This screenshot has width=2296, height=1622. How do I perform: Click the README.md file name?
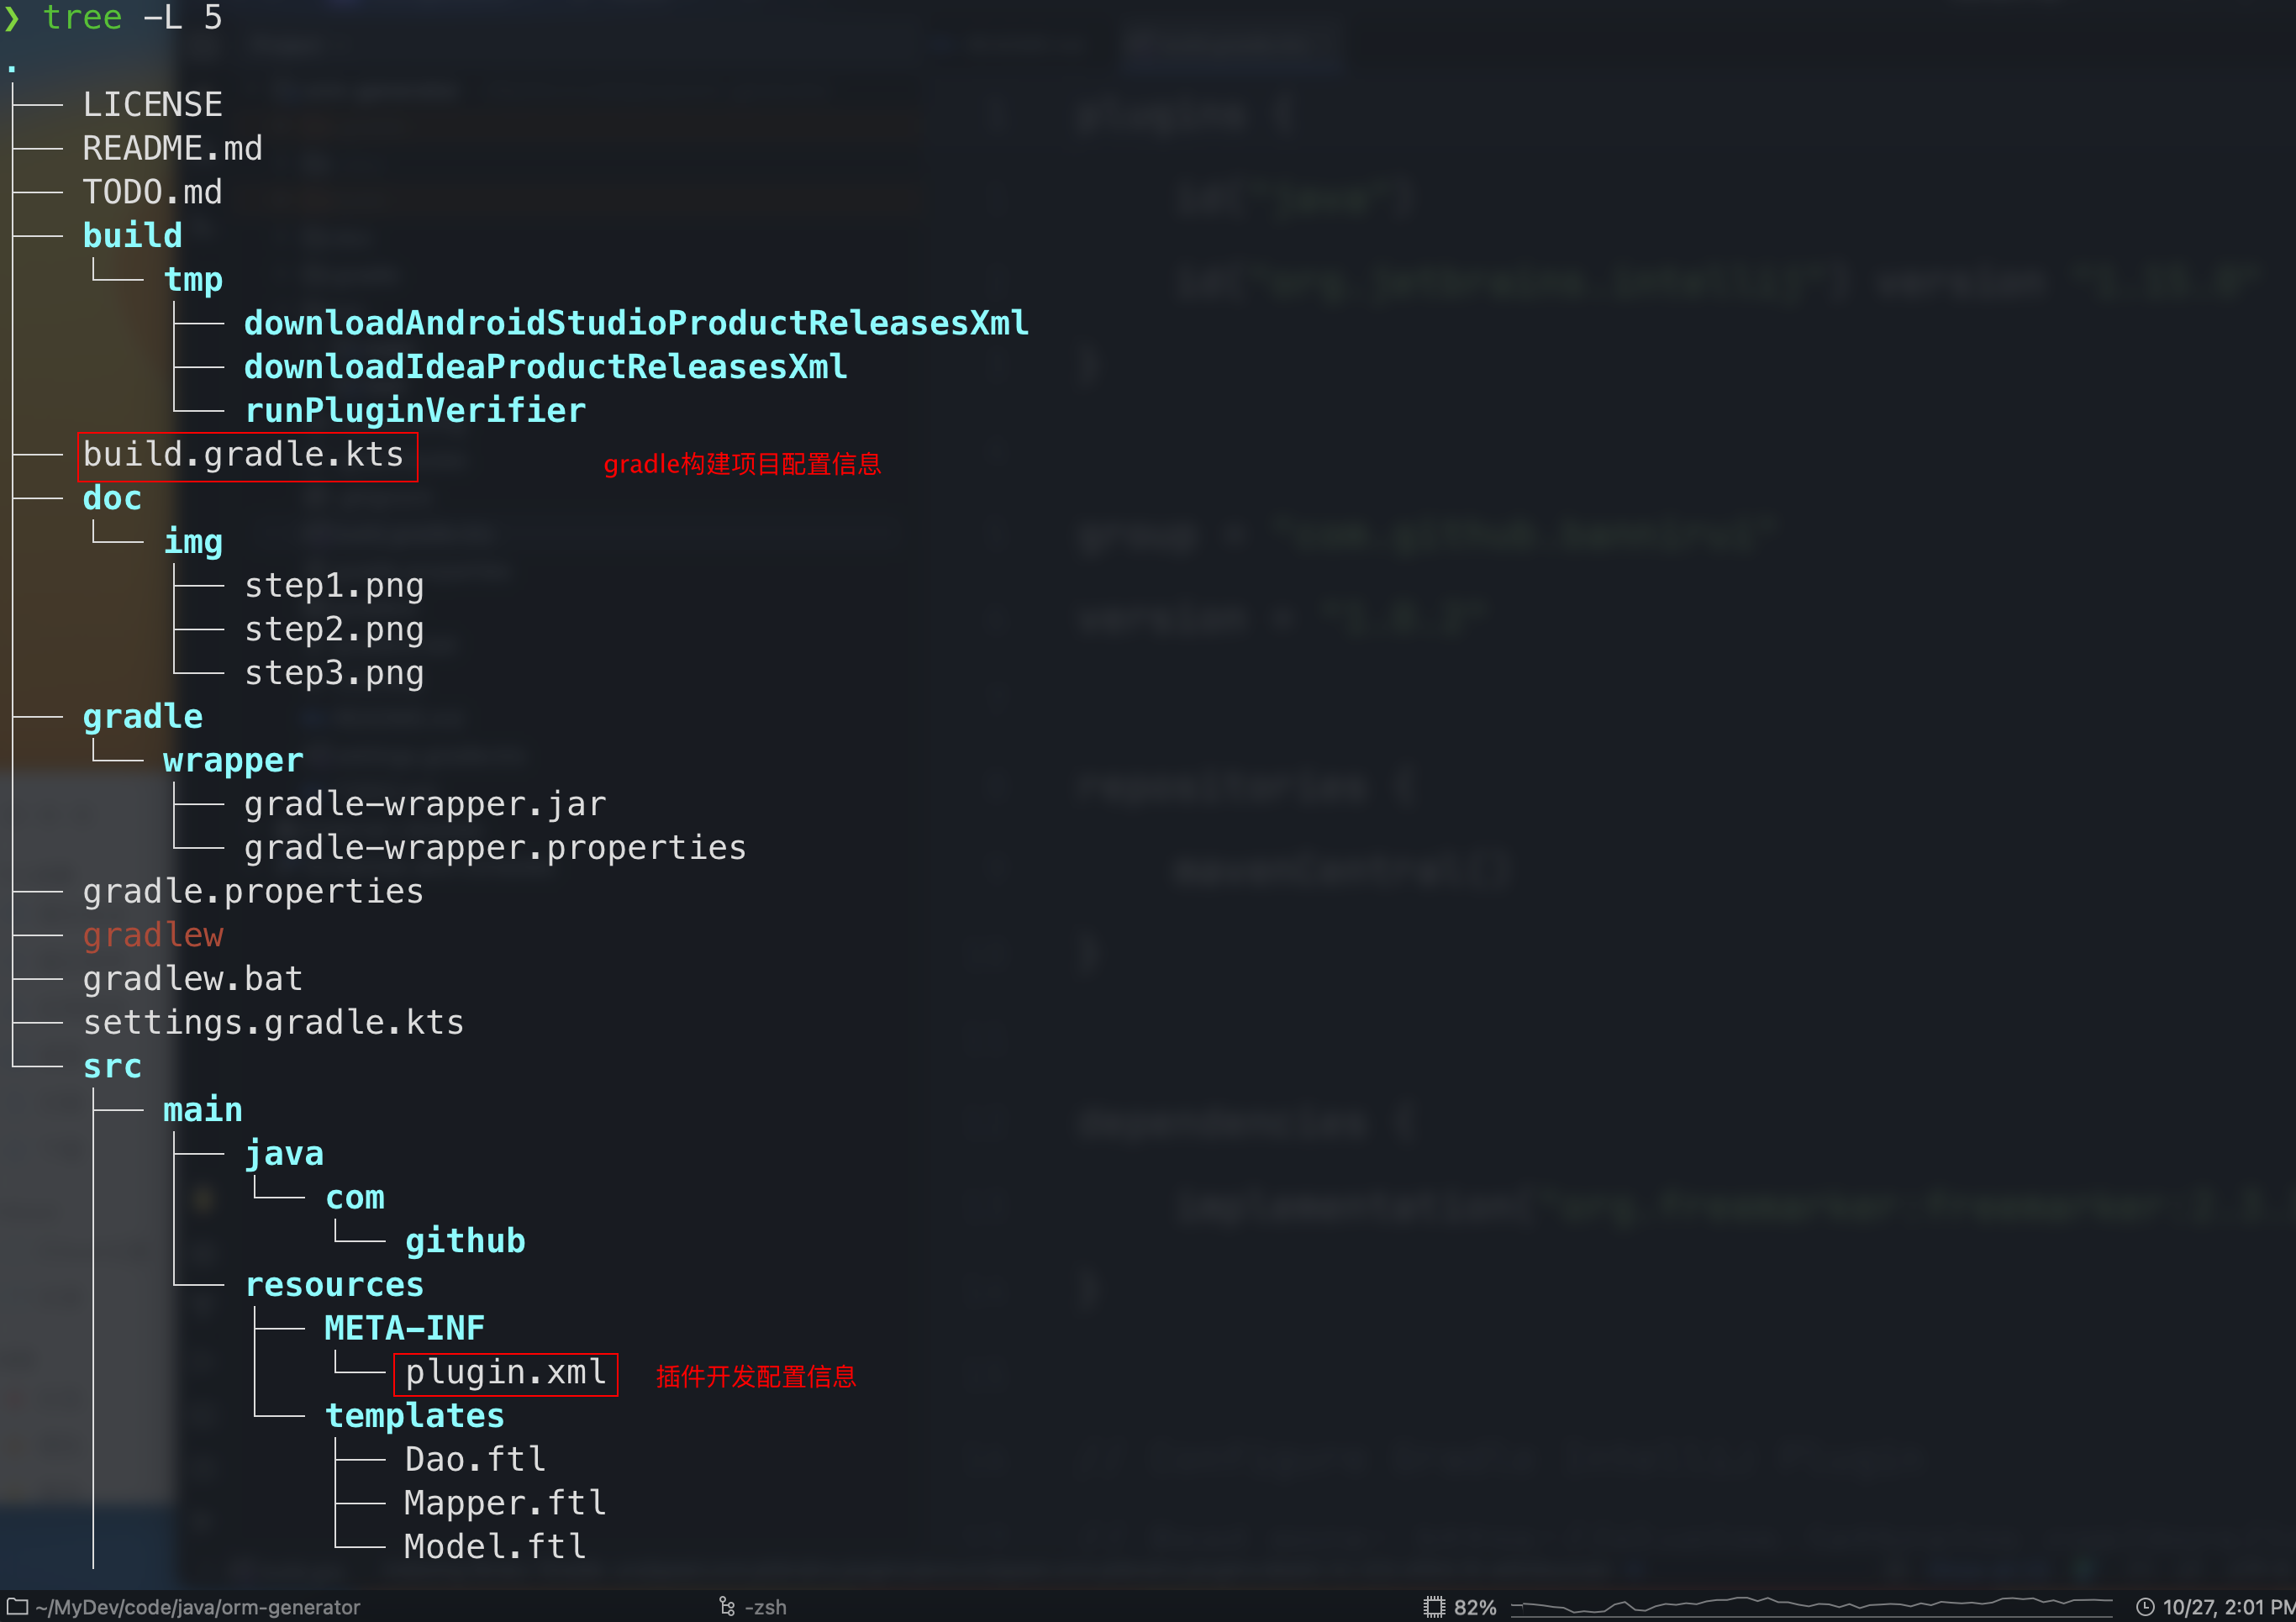(172, 148)
